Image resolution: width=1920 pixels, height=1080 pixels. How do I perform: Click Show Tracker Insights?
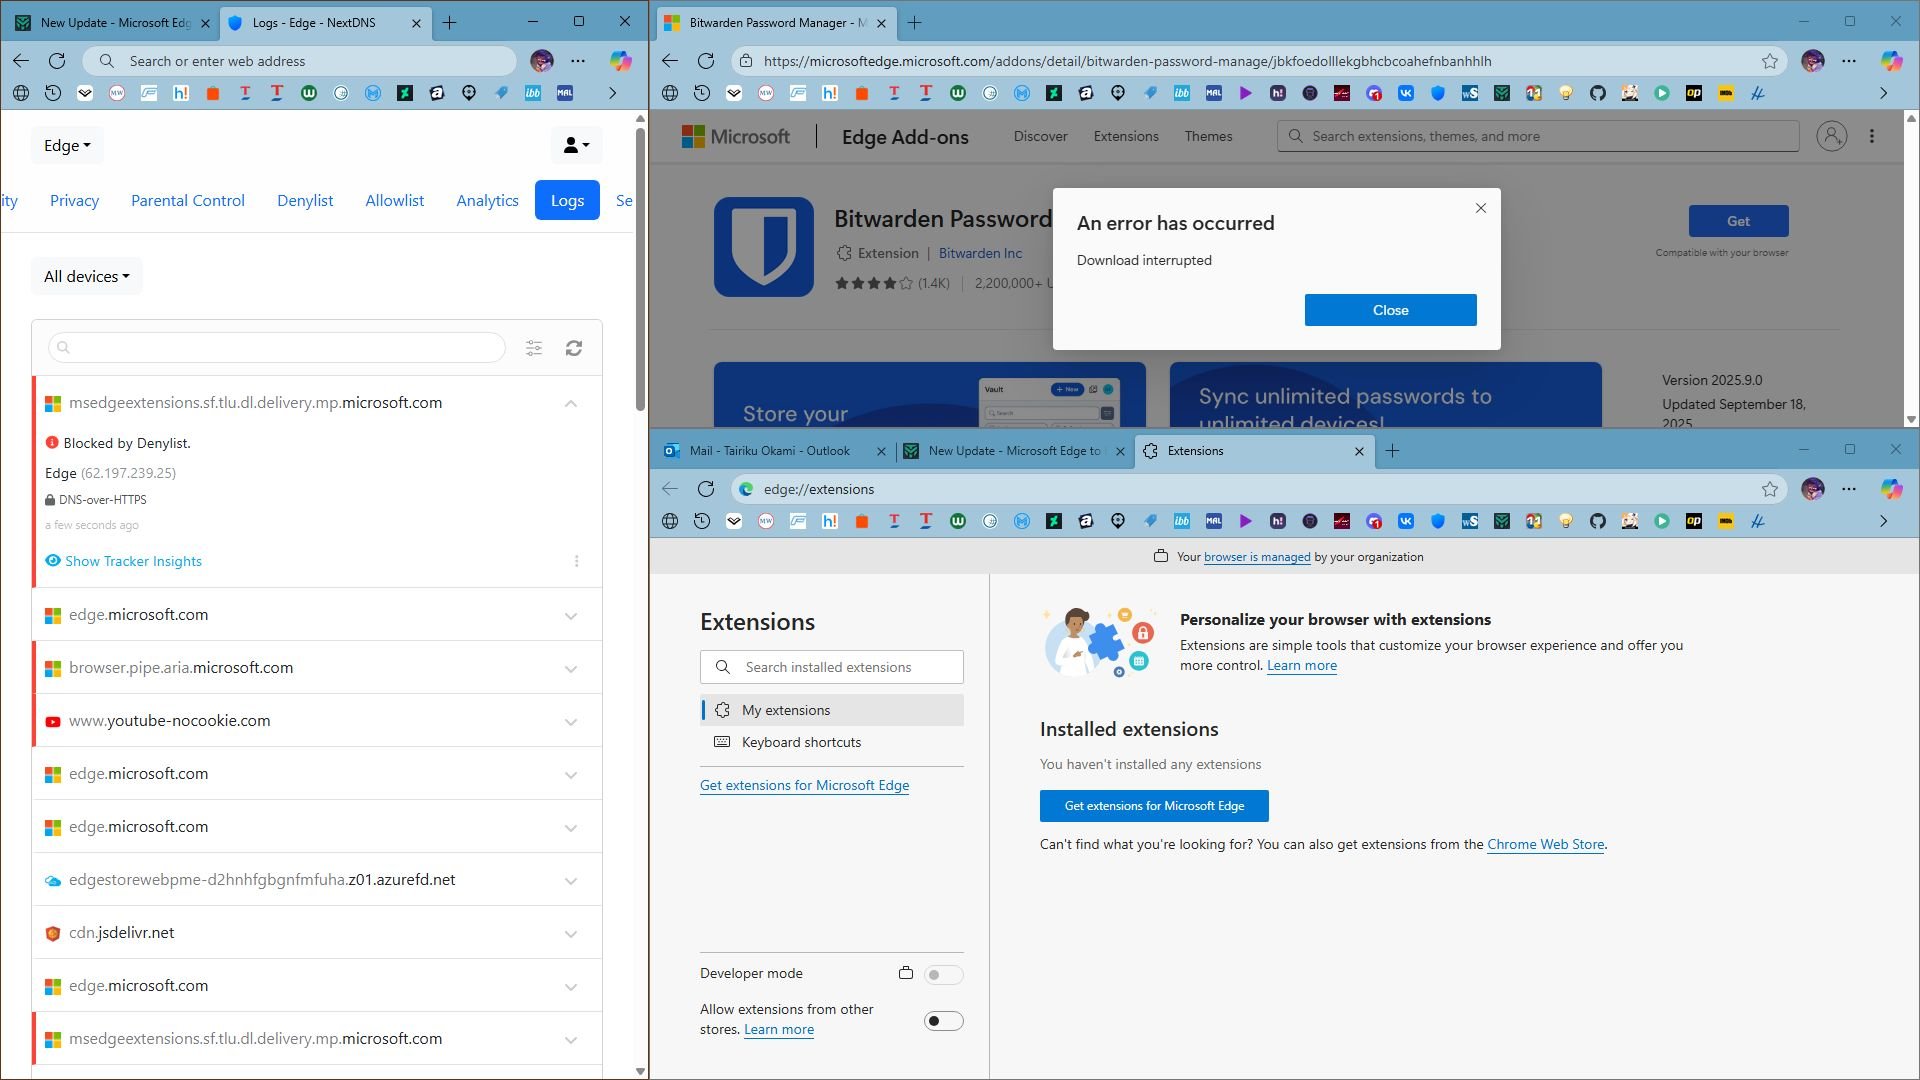click(124, 561)
